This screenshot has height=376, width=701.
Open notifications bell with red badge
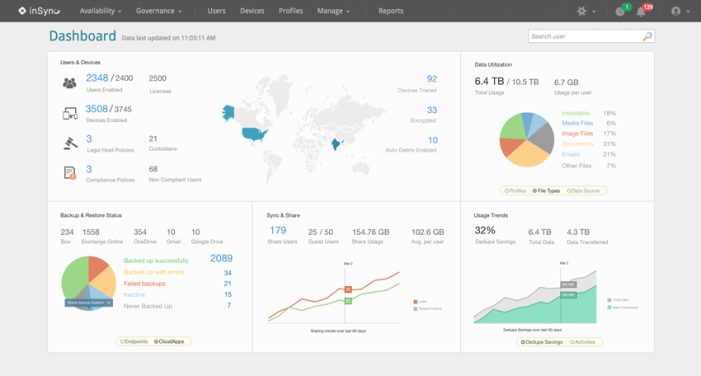(641, 11)
